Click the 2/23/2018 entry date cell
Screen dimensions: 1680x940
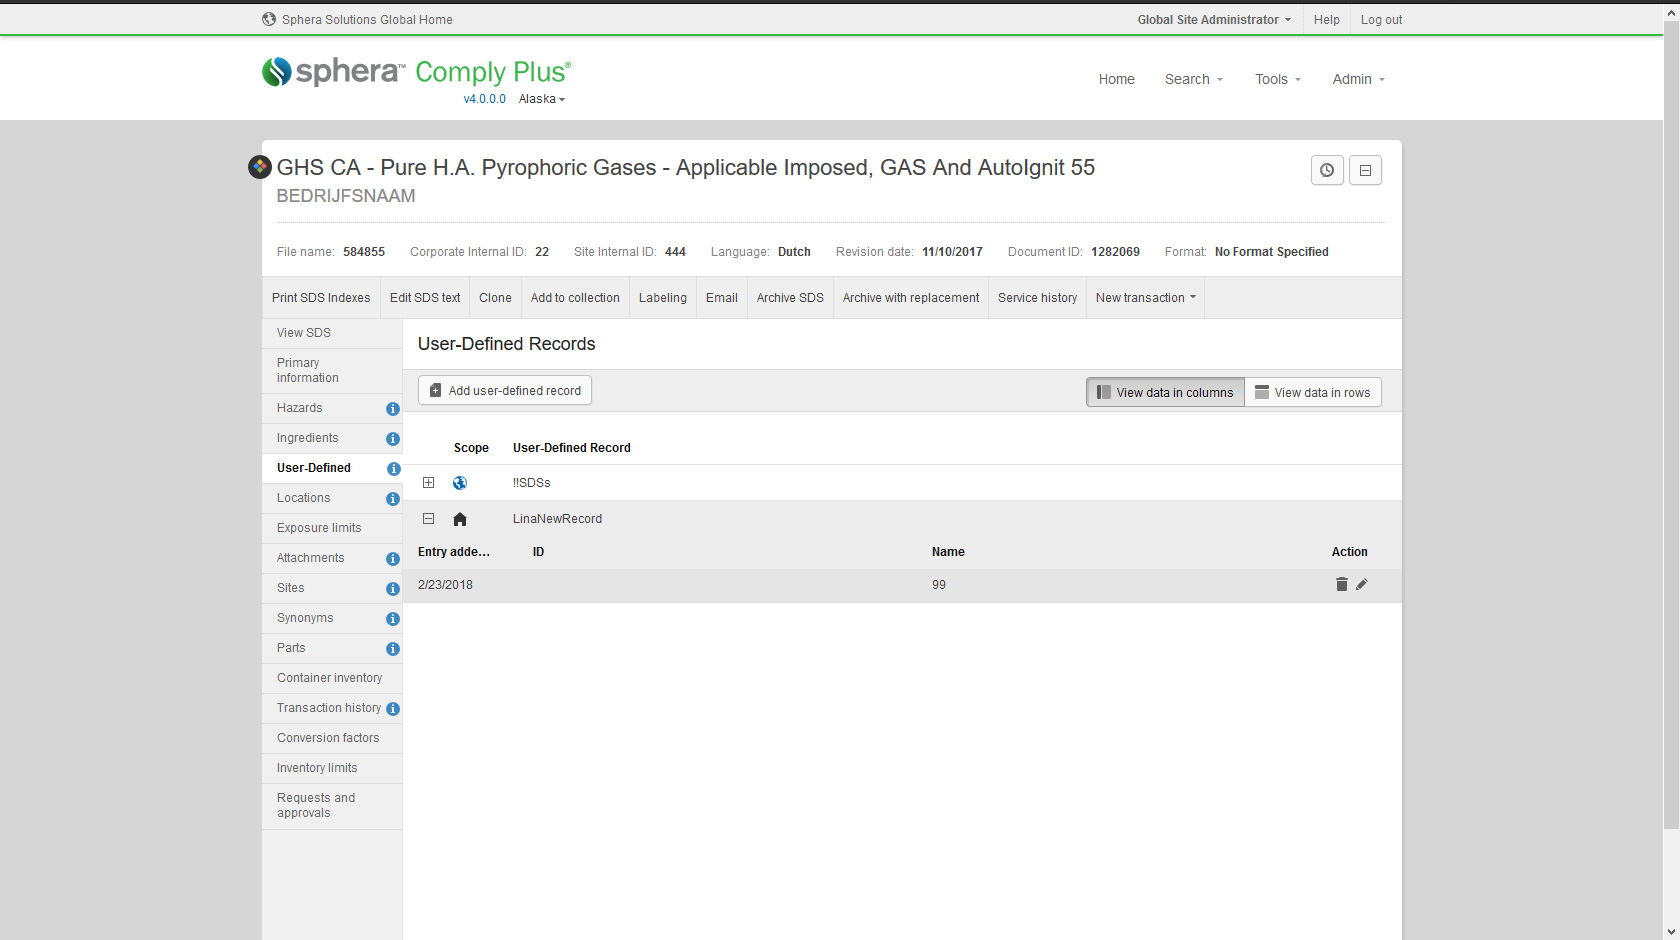445,585
